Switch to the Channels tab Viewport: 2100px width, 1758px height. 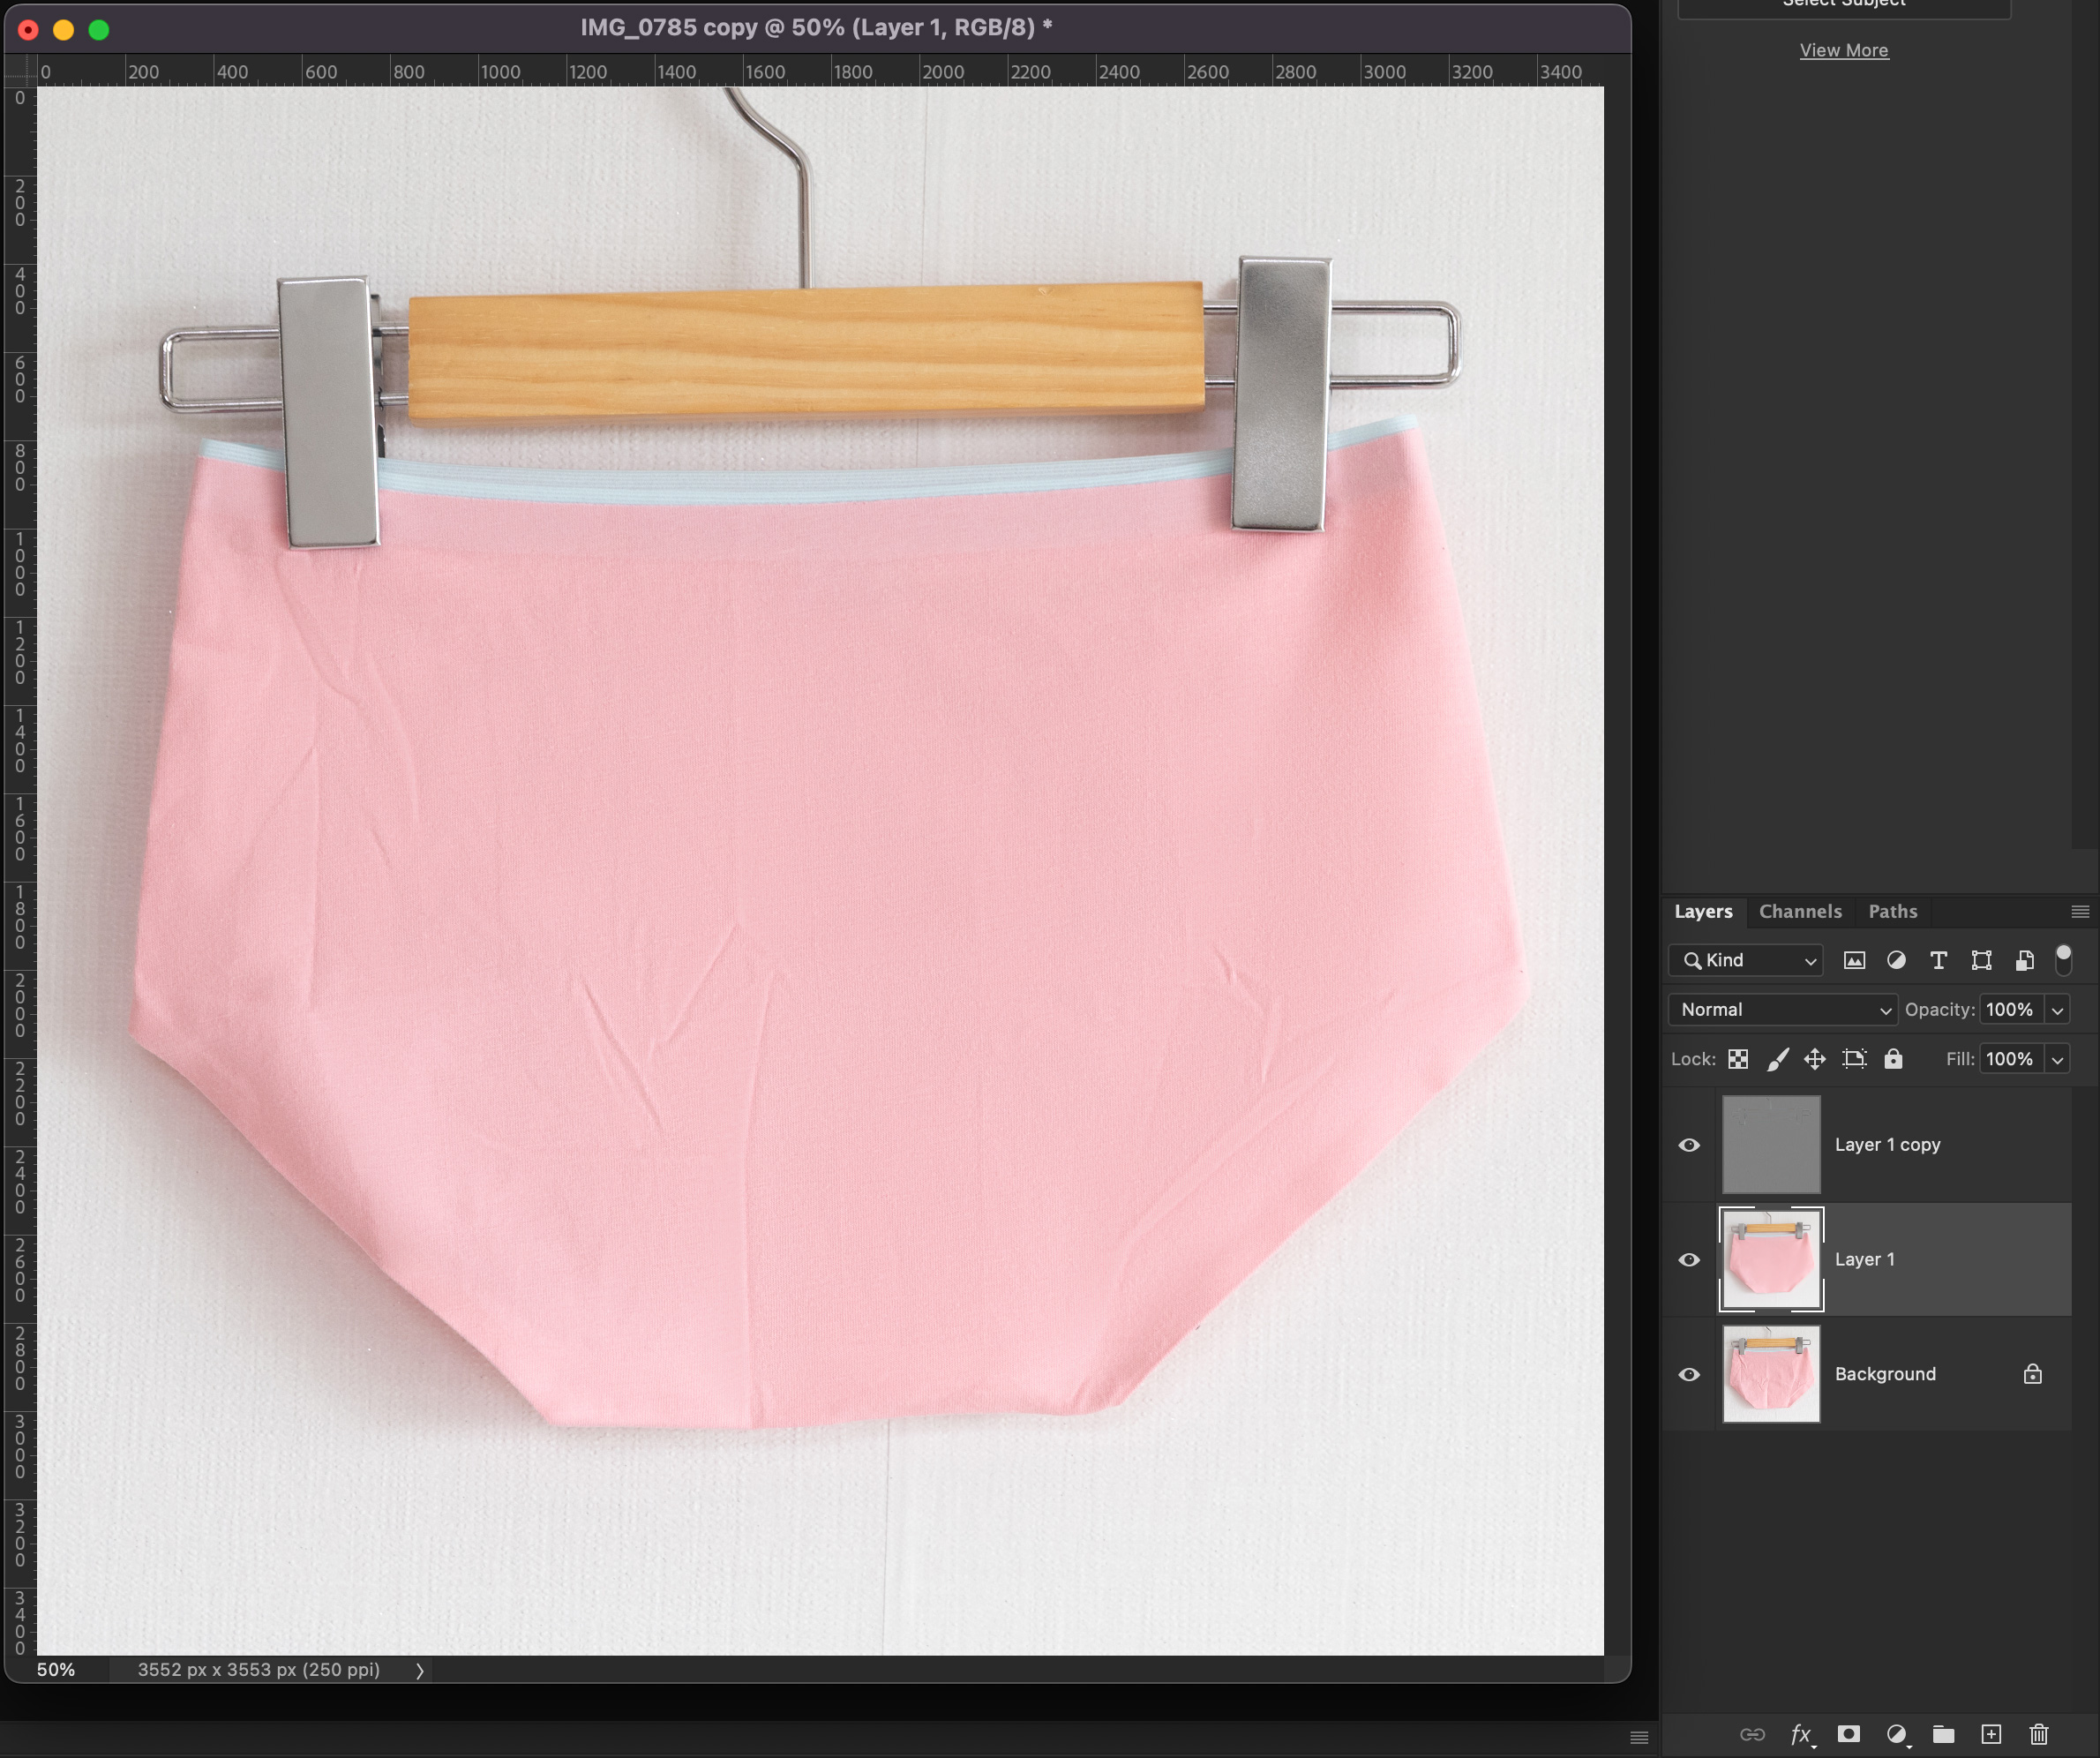click(1800, 911)
